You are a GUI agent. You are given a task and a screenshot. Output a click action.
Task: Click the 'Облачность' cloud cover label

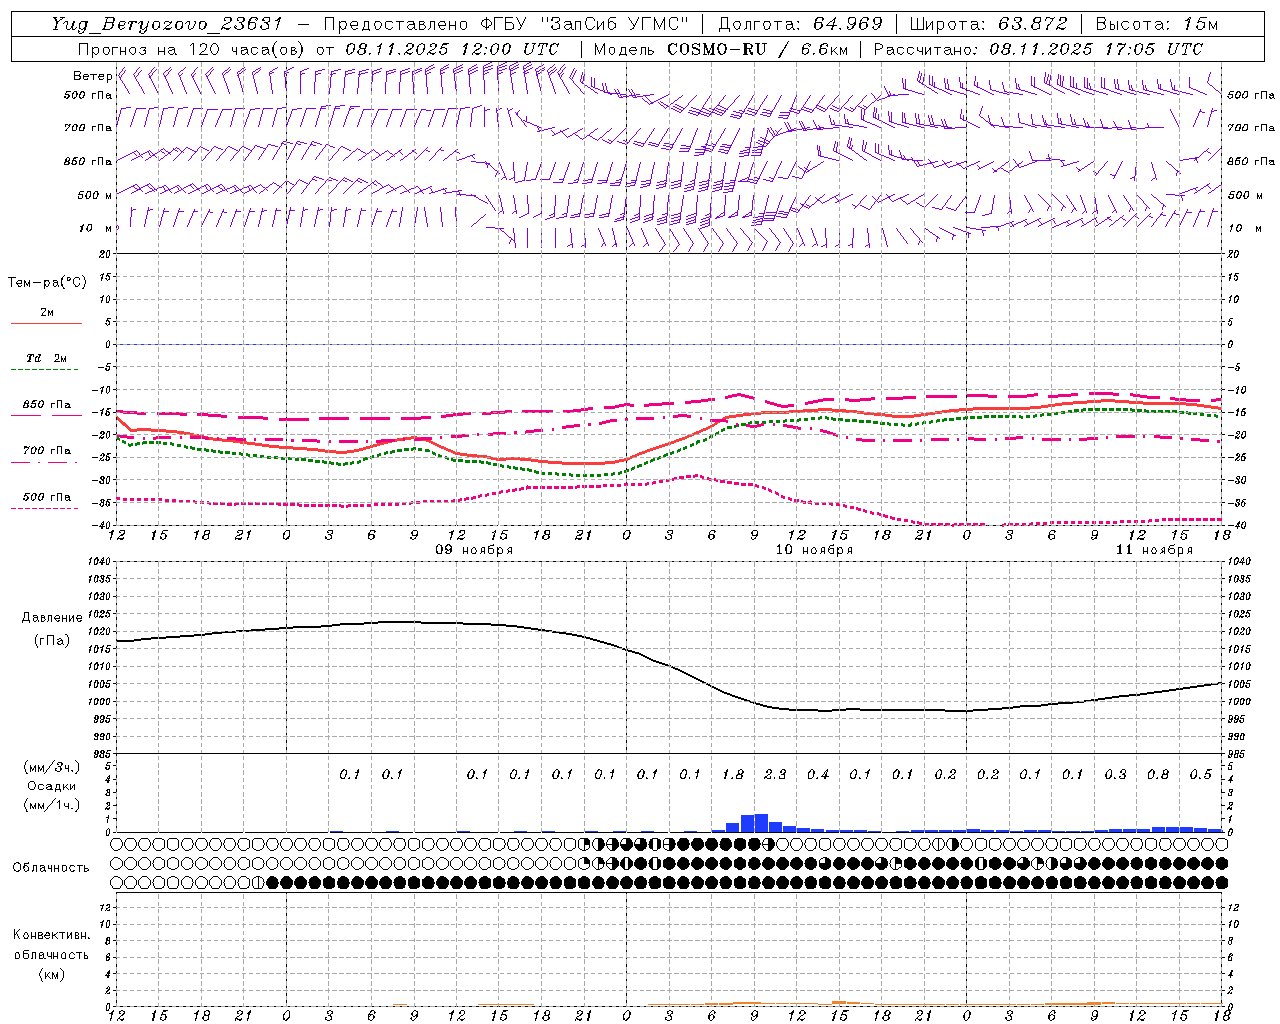pos(51,868)
